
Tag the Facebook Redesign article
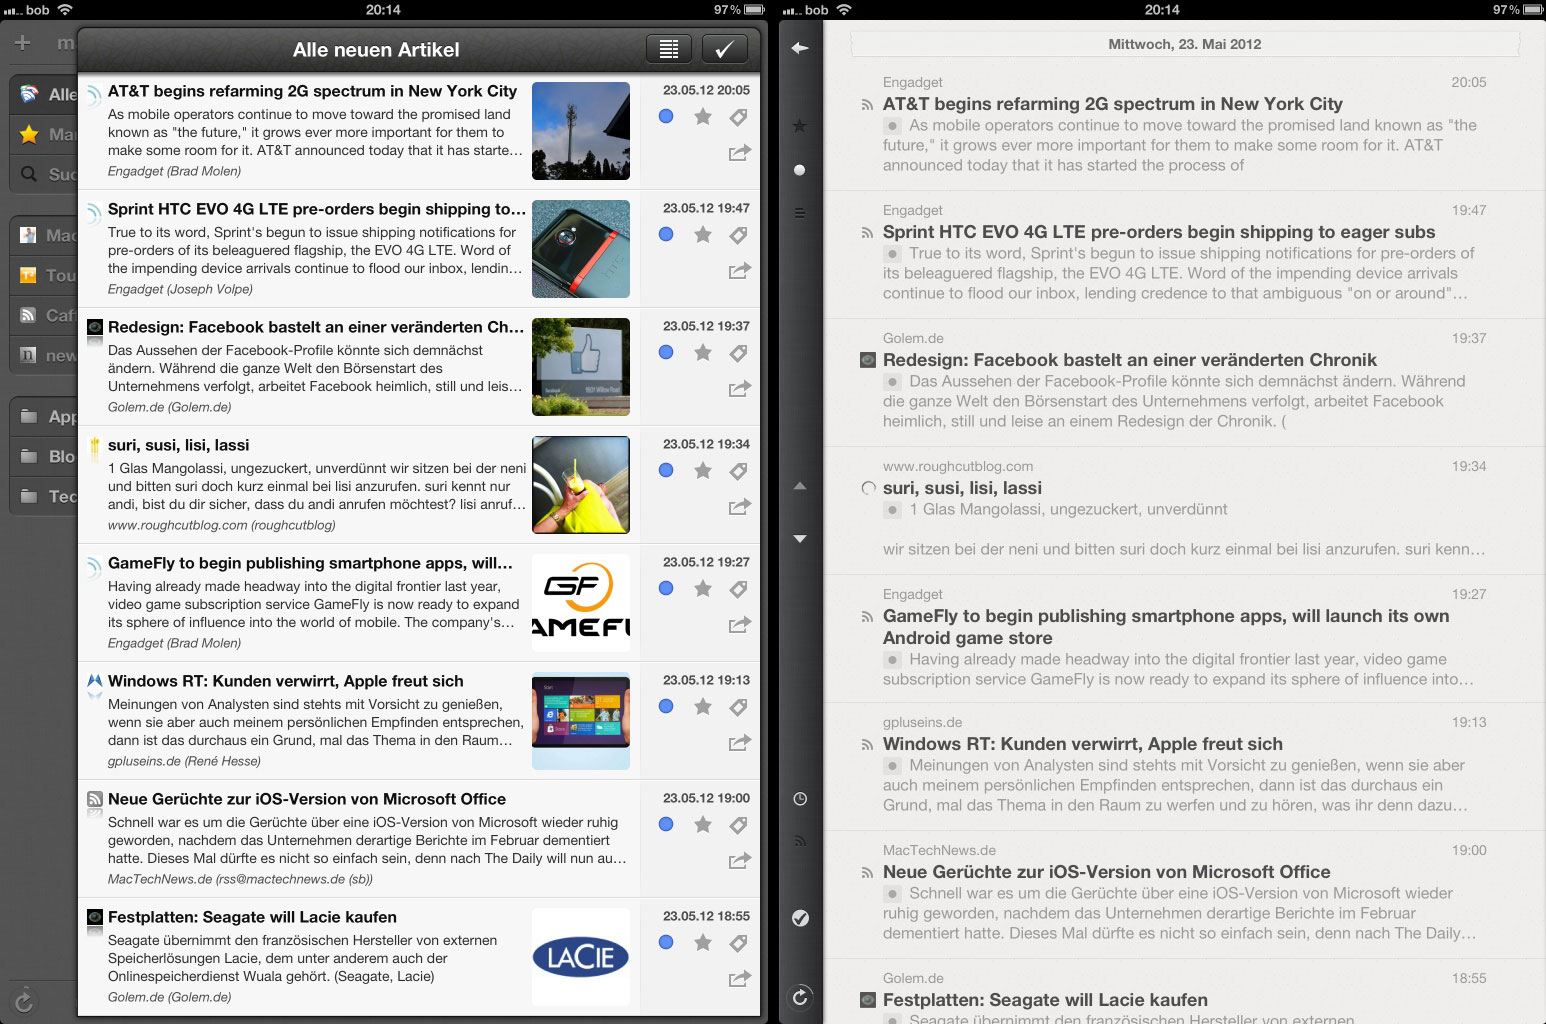click(739, 353)
